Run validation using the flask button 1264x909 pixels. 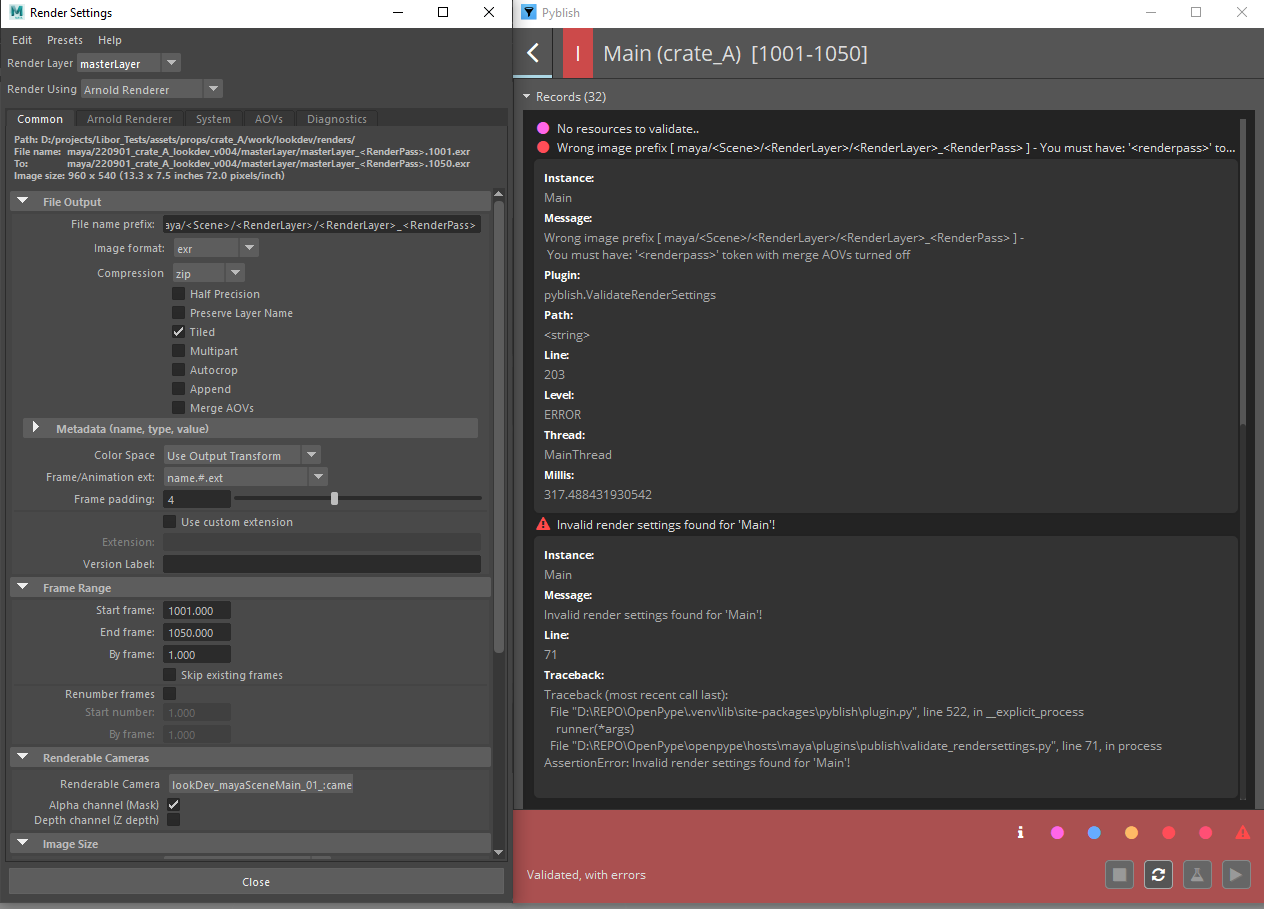pyautogui.click(x=1196, y=874)
